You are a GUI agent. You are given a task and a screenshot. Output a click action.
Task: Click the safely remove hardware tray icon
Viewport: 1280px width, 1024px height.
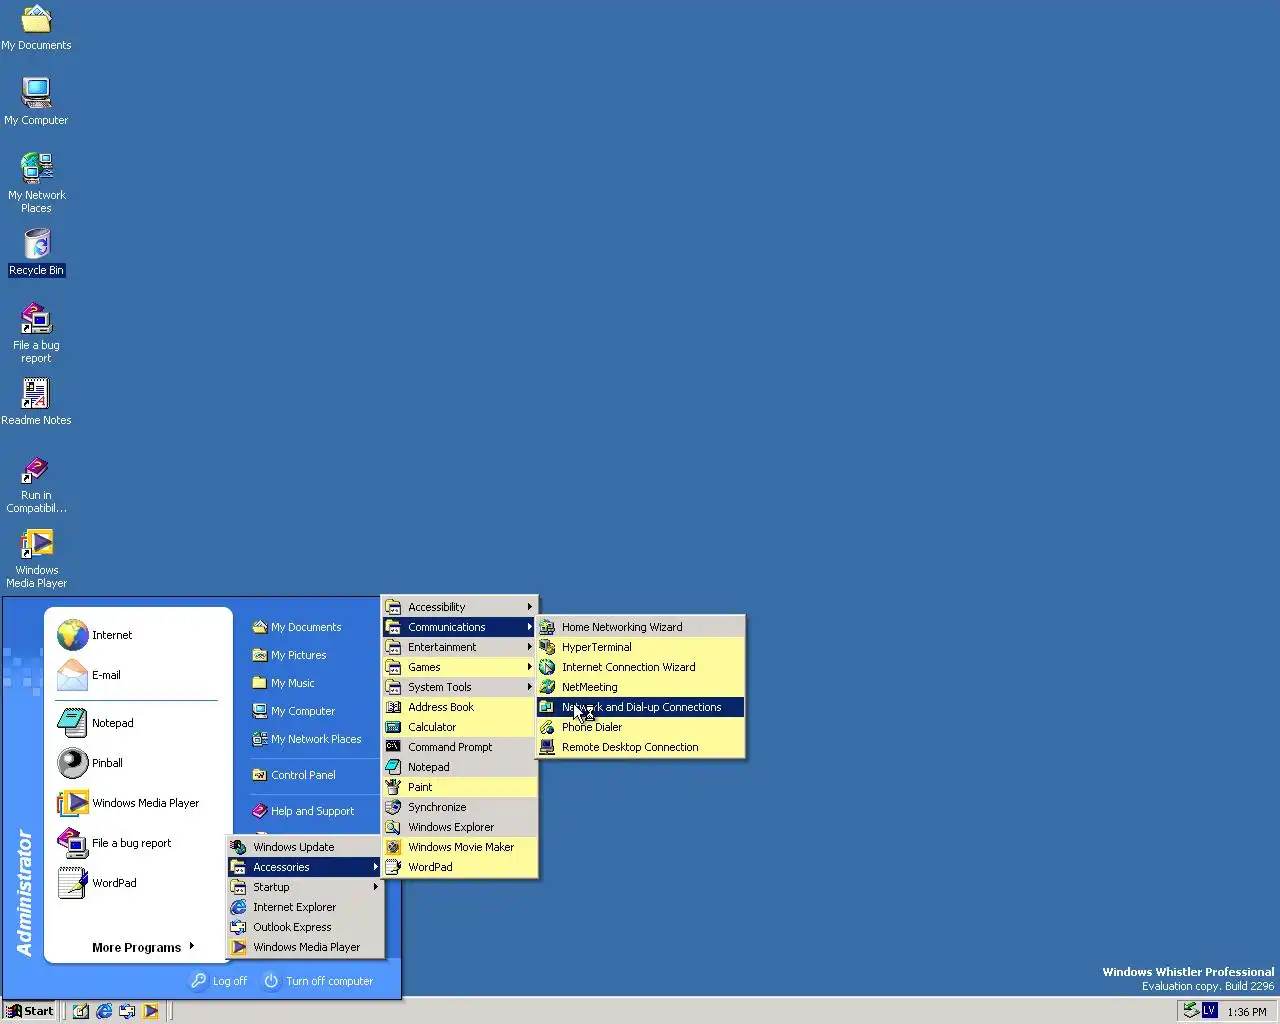pos(1190,1011)
